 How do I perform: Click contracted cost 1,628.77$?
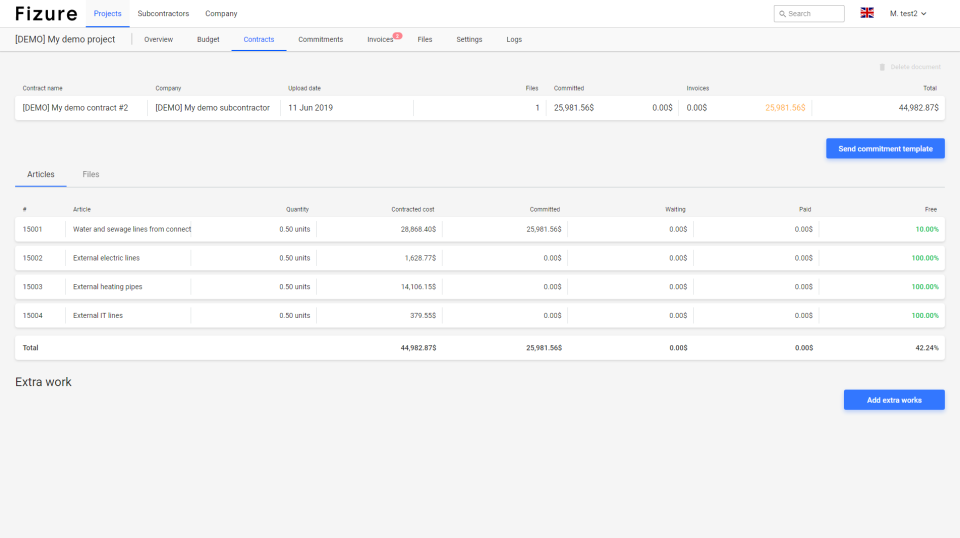tap(420, 258)
